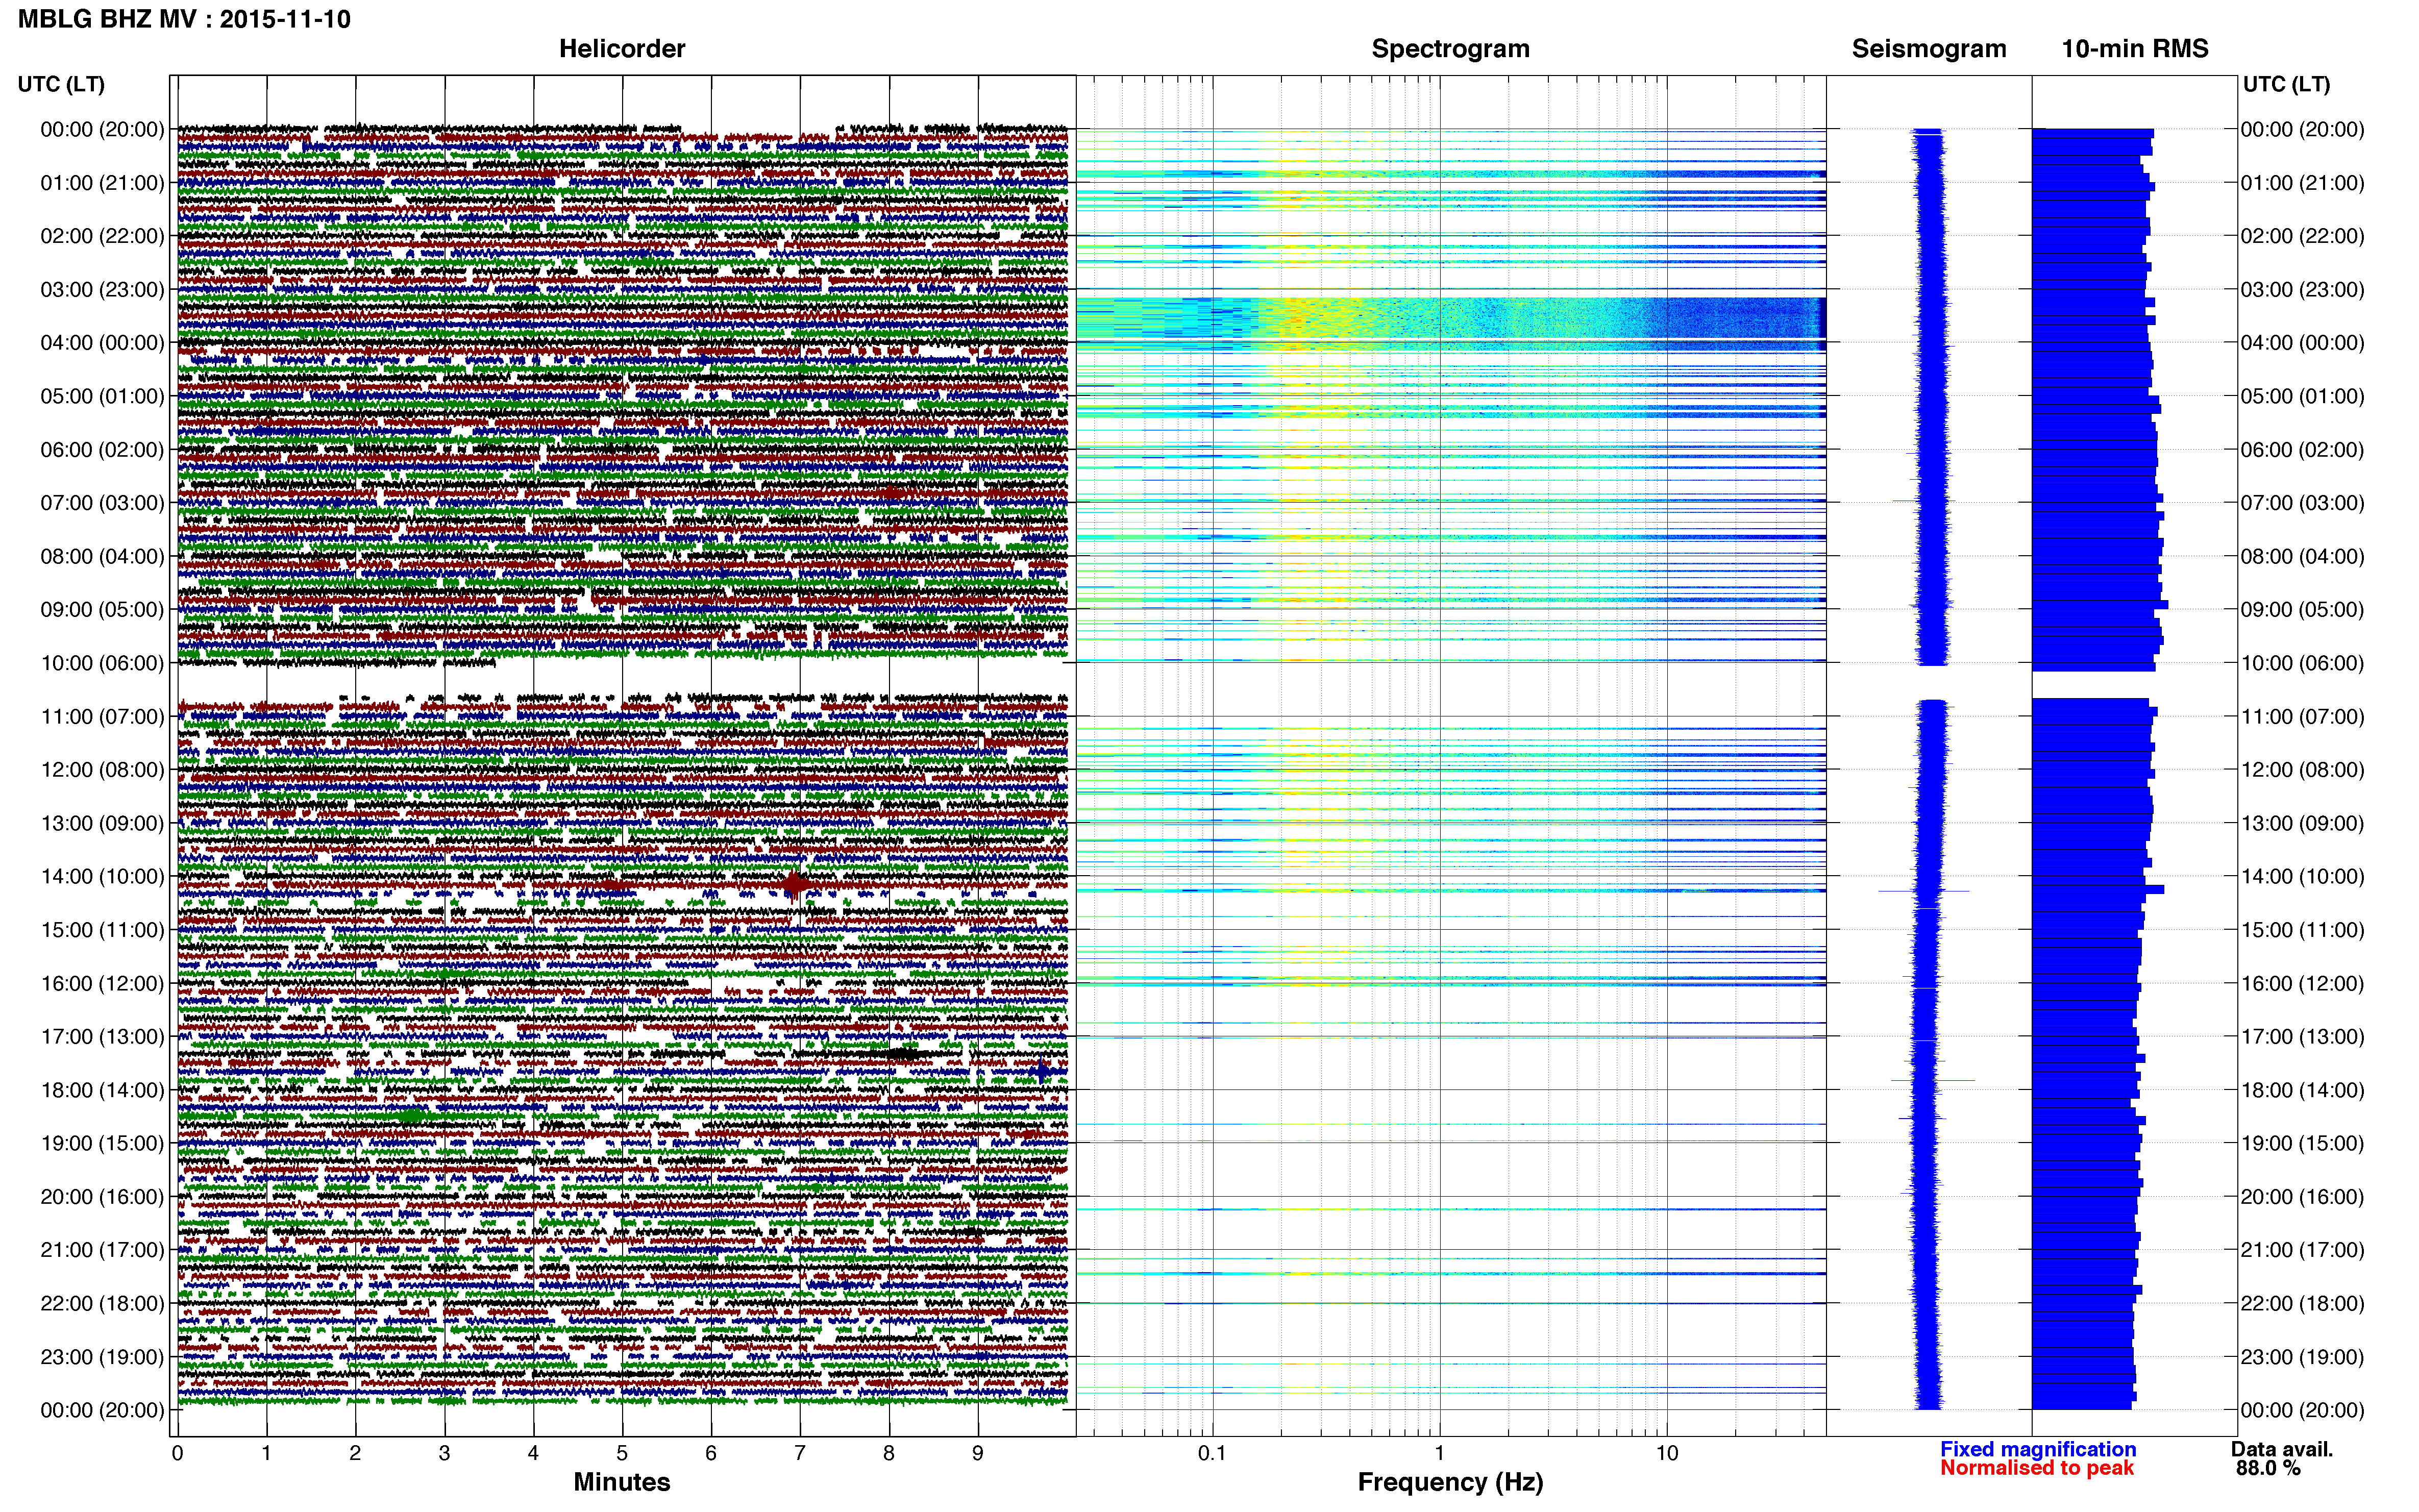Screen dimensions: 2419x1512
Task: Select the Seismogram panel heading
Action: (x=1928, y=48)
